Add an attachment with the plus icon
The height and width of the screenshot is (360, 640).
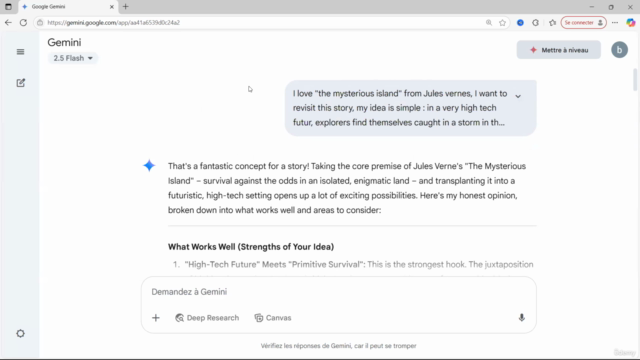click(x=156, y=318)
